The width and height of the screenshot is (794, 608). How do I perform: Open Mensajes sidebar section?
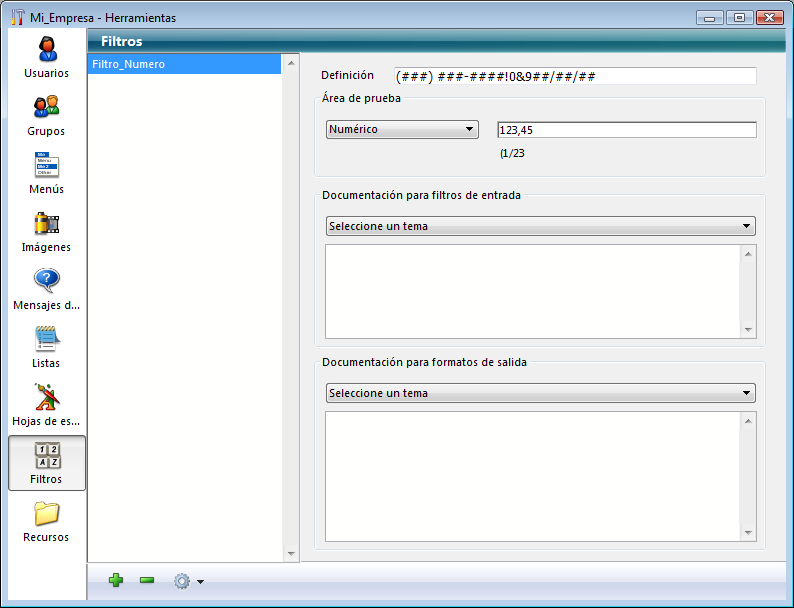(x=47, y=288)
